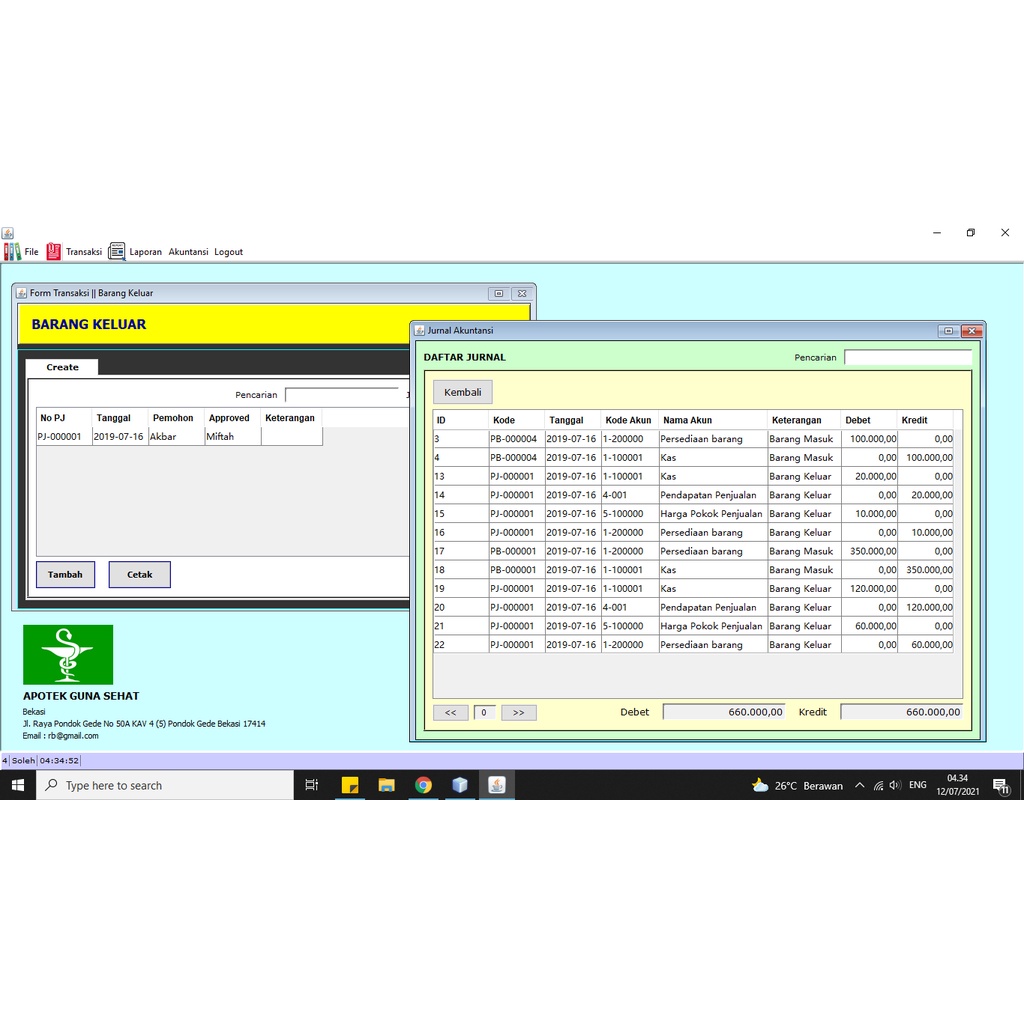Go to next journal page with >>

[x=519, y=712]
